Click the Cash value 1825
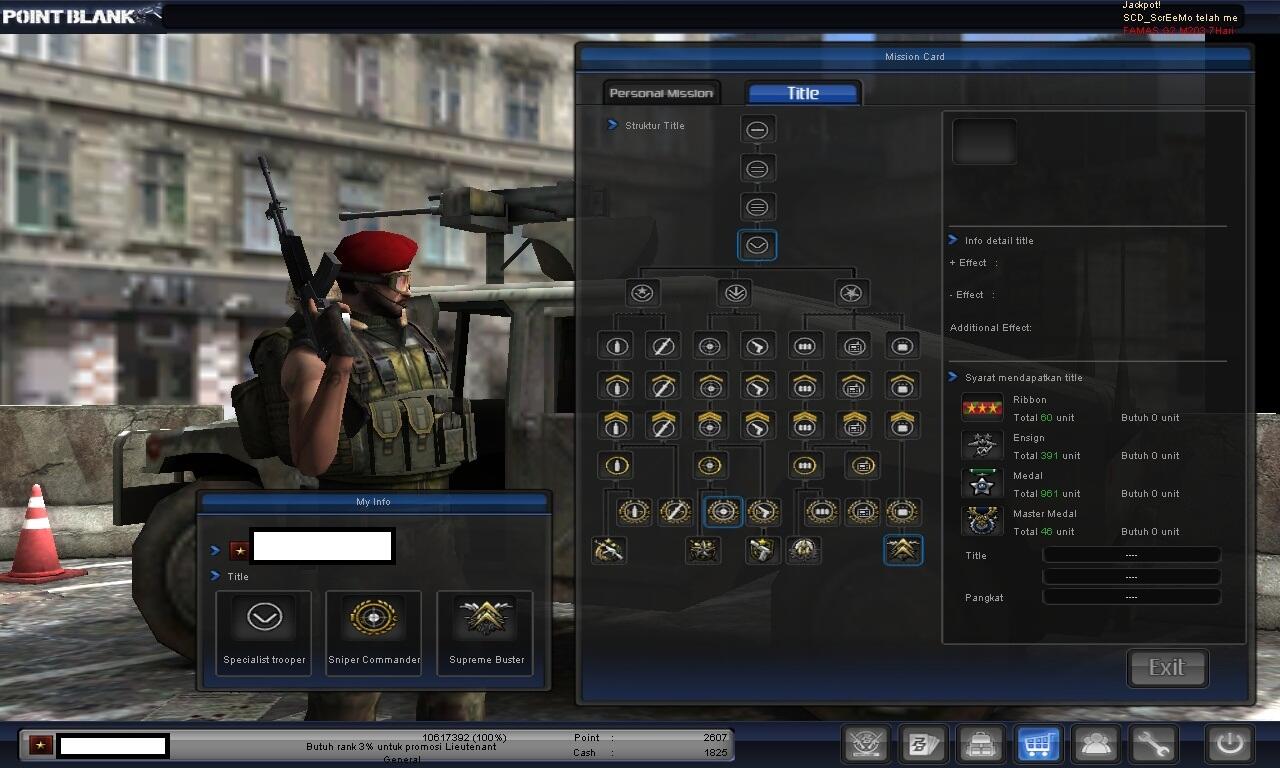This screenshot has height=768, width=1280. click(715, 753)
